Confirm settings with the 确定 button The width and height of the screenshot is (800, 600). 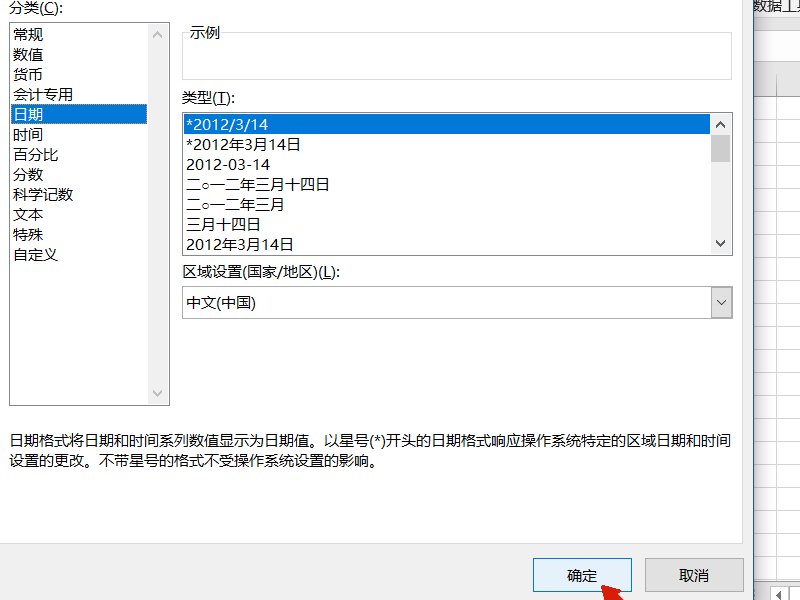tap(583, 575)
